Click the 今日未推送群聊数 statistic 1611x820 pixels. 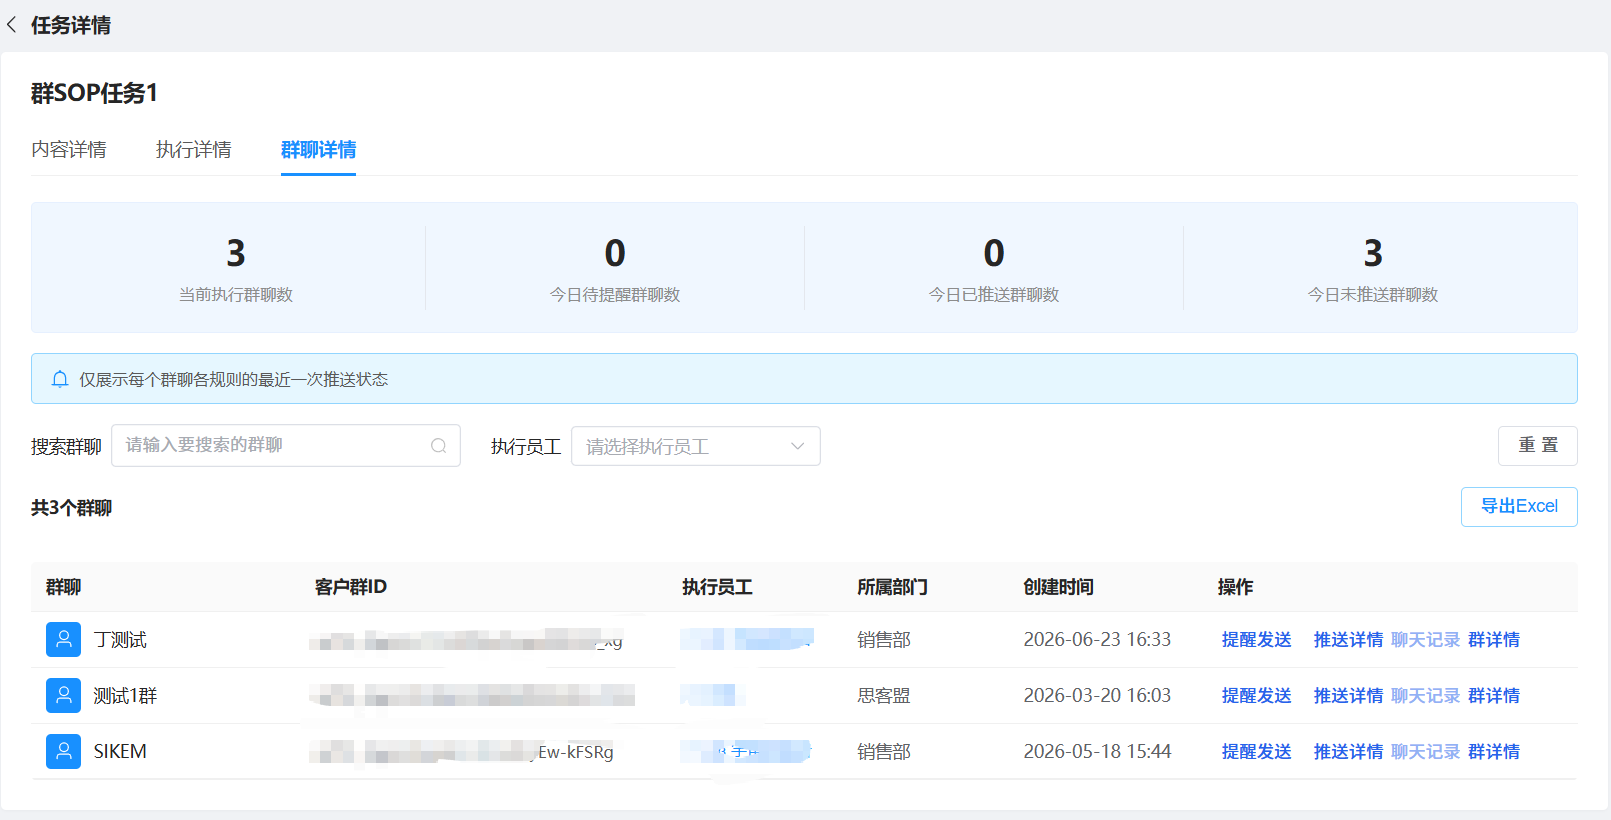click(1373, 268)
